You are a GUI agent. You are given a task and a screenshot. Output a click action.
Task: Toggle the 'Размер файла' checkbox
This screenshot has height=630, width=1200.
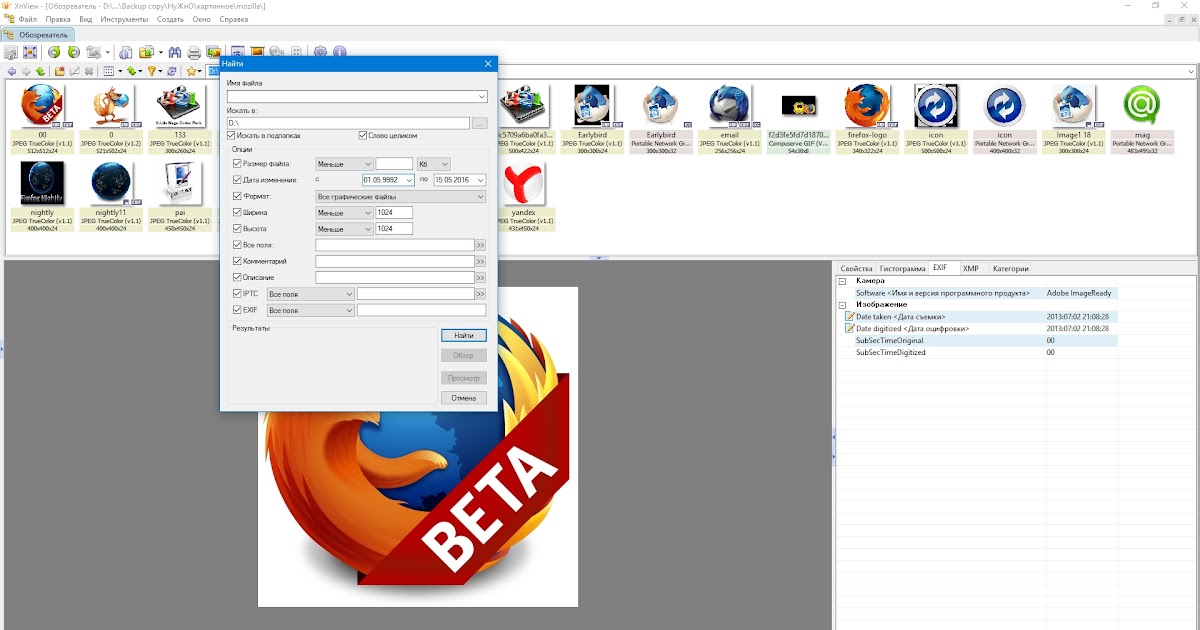point(237,163)
